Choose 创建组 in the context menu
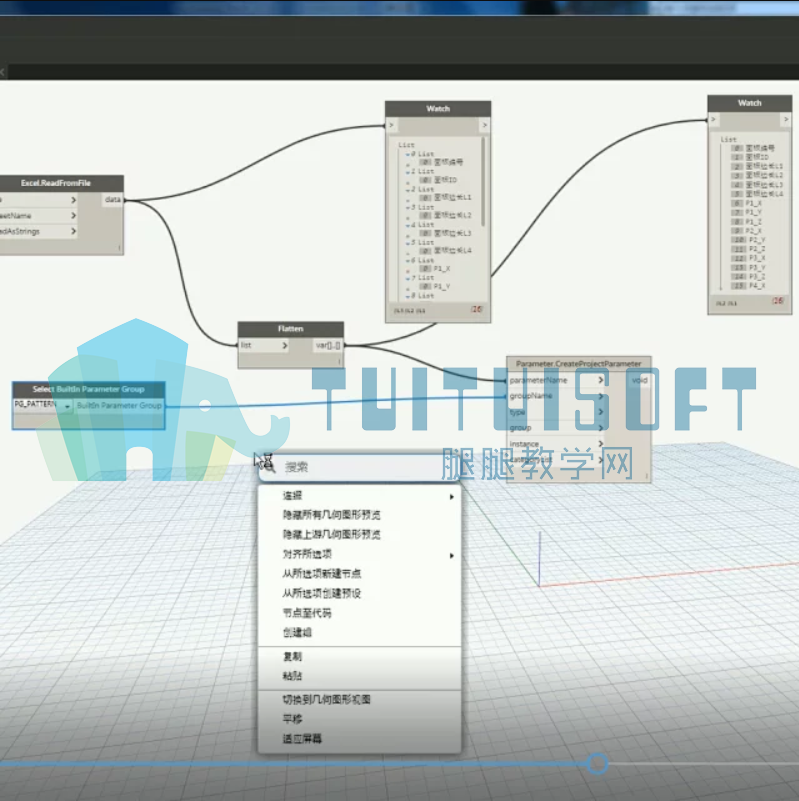This screenshot has height=801, width=799. [360, 632]
